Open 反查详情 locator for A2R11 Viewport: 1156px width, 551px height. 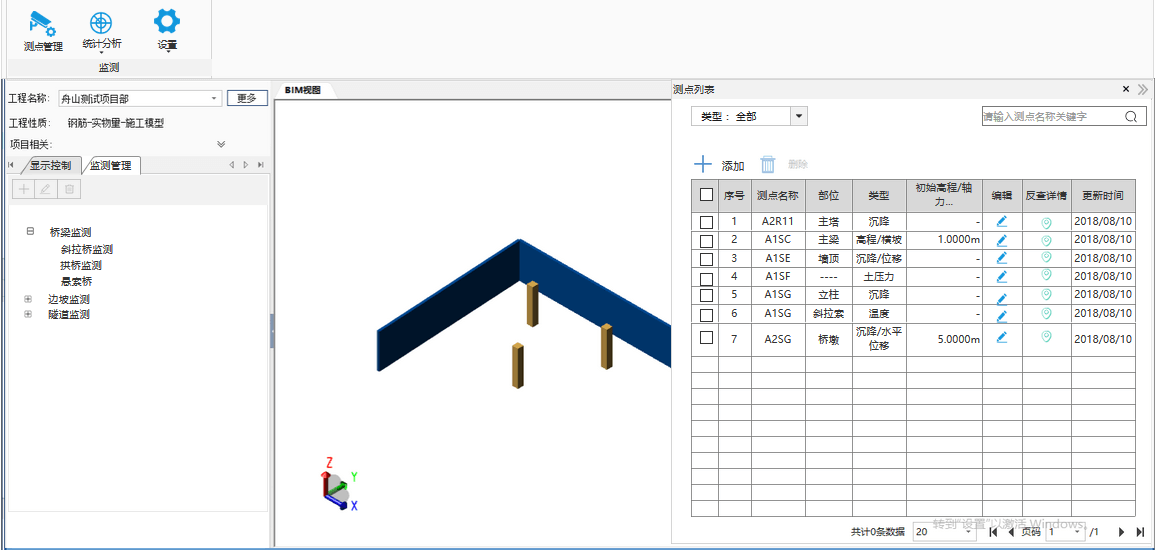point(1046,223)
